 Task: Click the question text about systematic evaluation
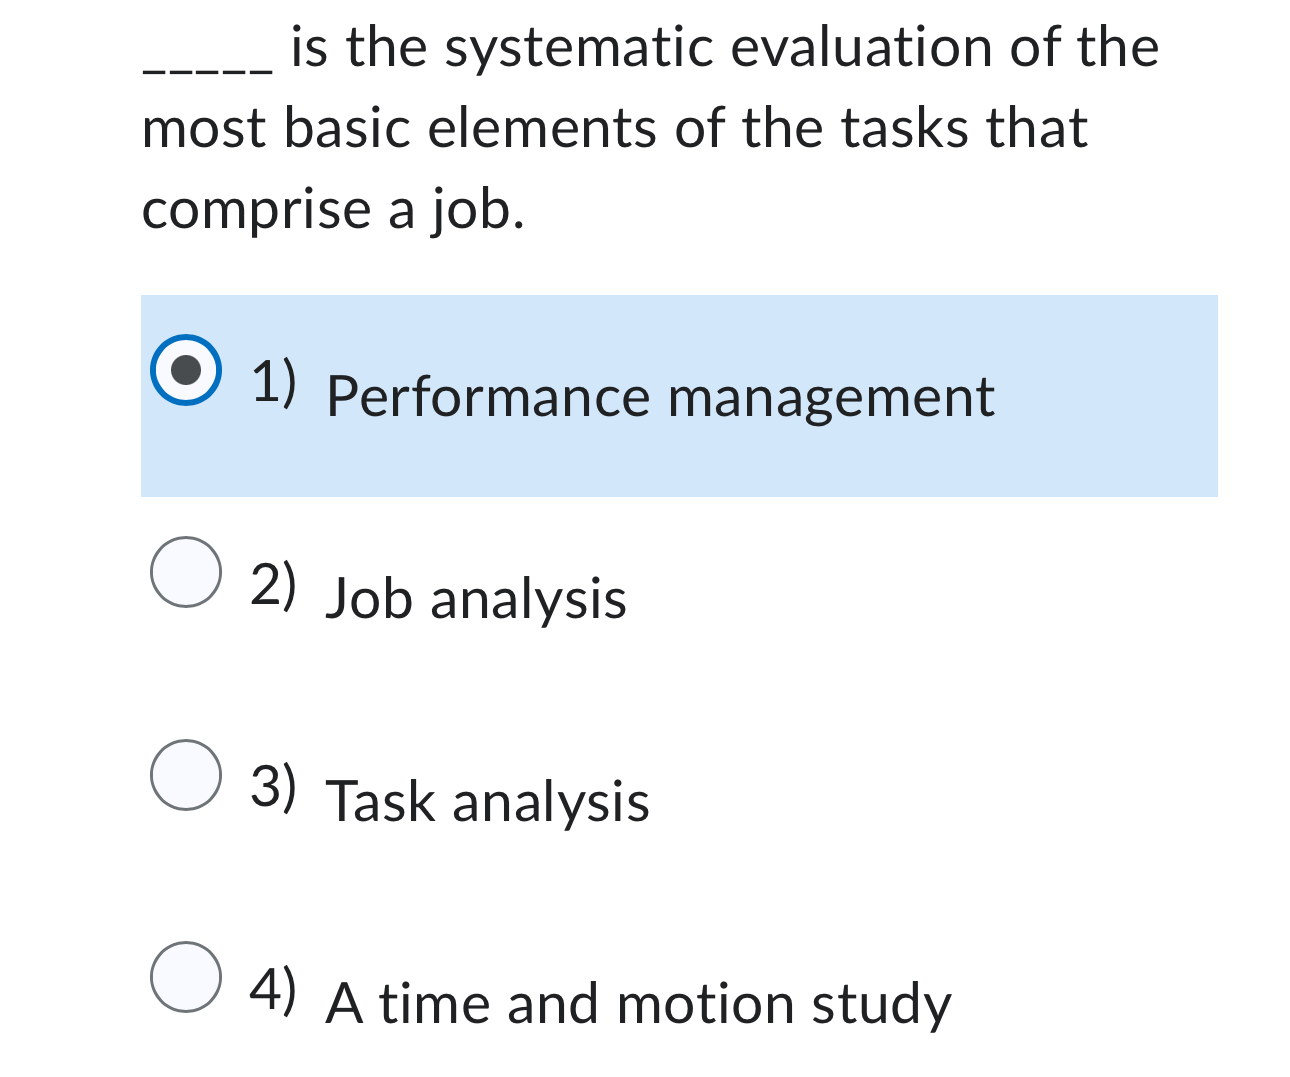click(x=650, y=46)
